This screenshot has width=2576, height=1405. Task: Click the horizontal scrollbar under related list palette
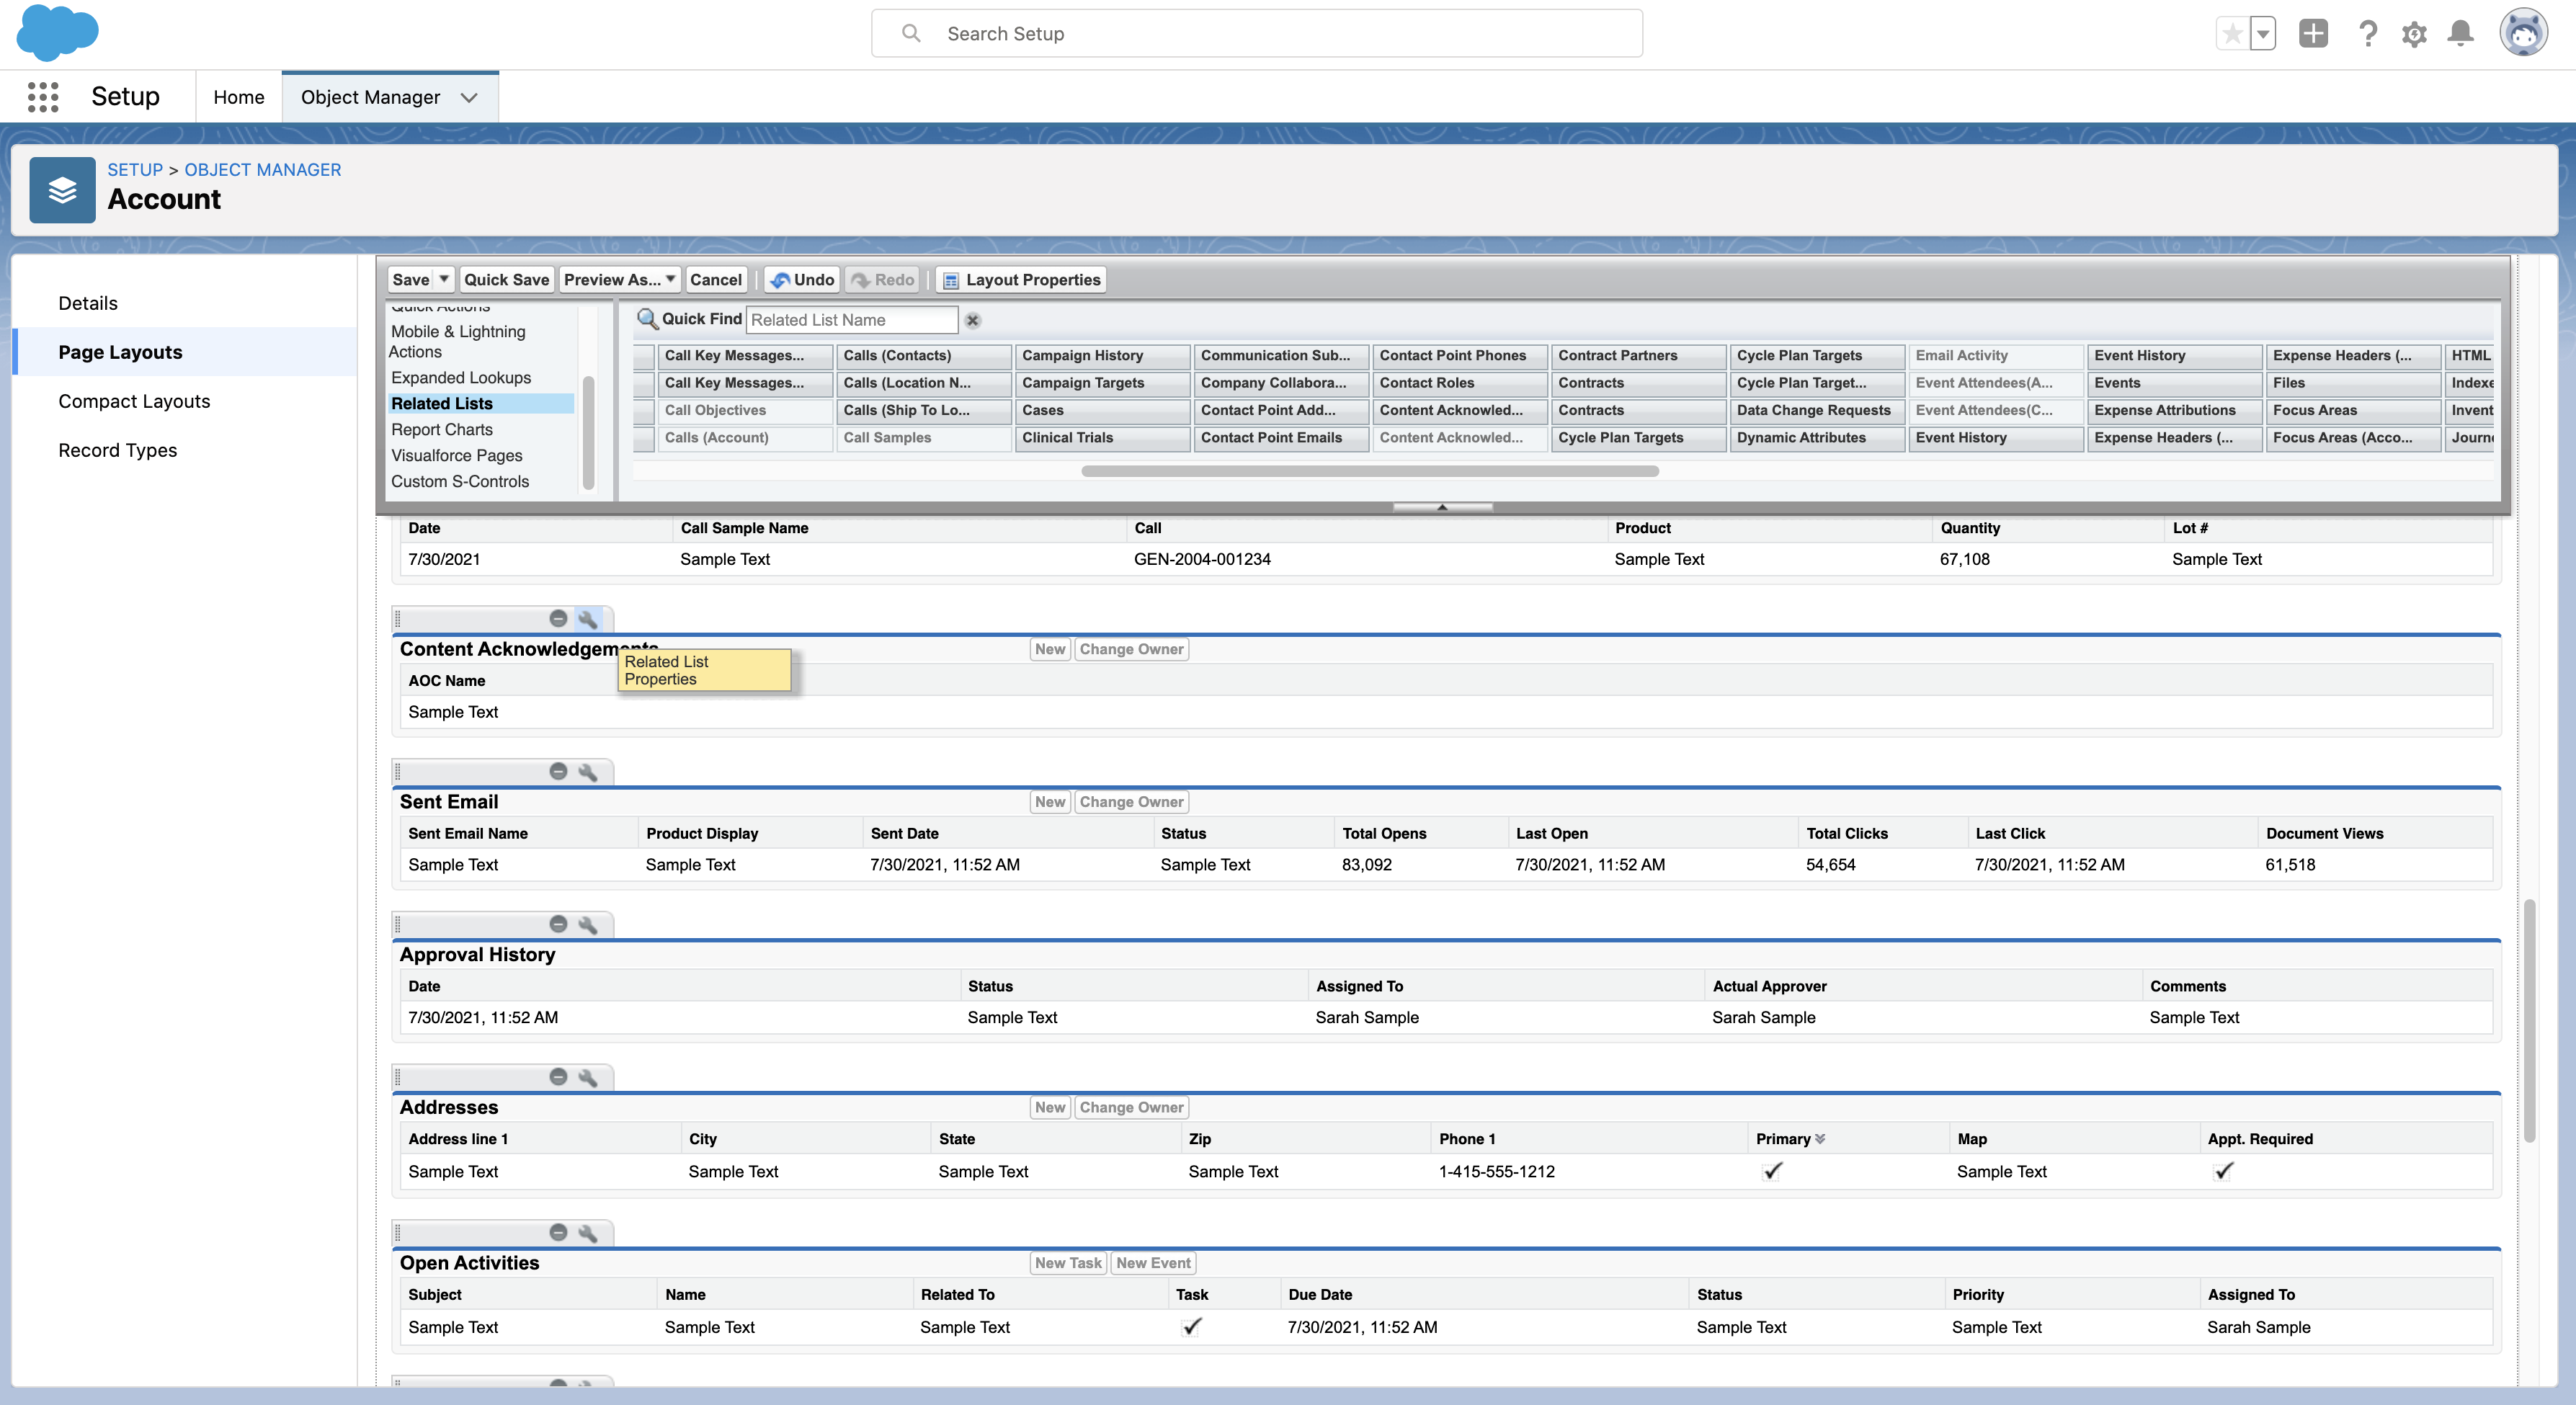point(1369,471)
